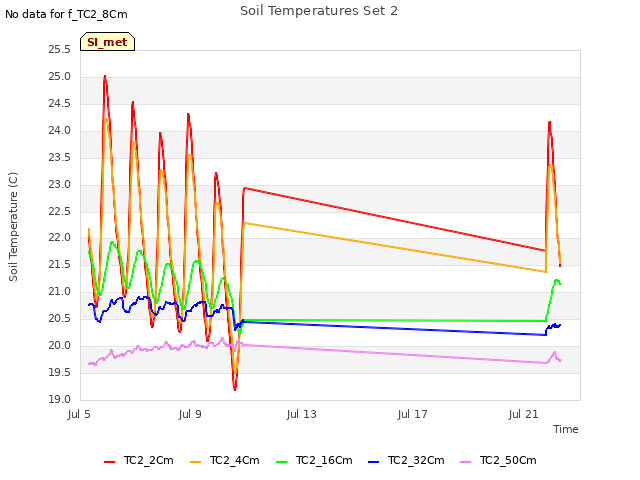
Task: Click the 25.0 y-axis label
Action: (x=60, y=76)
